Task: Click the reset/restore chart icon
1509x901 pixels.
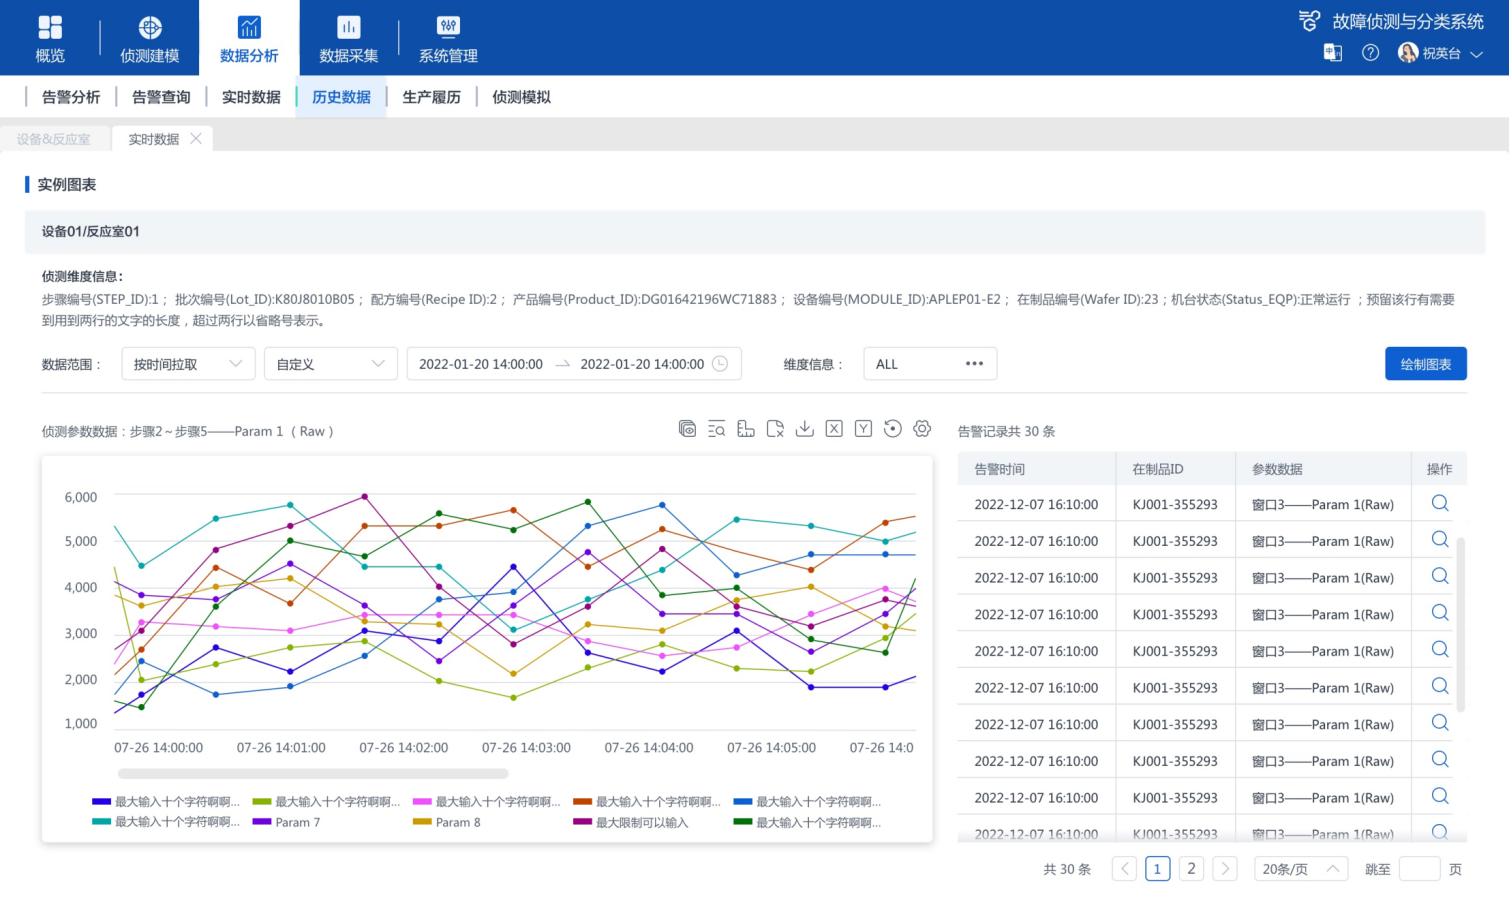Action: pyautogui.click(x=893, y=429)
